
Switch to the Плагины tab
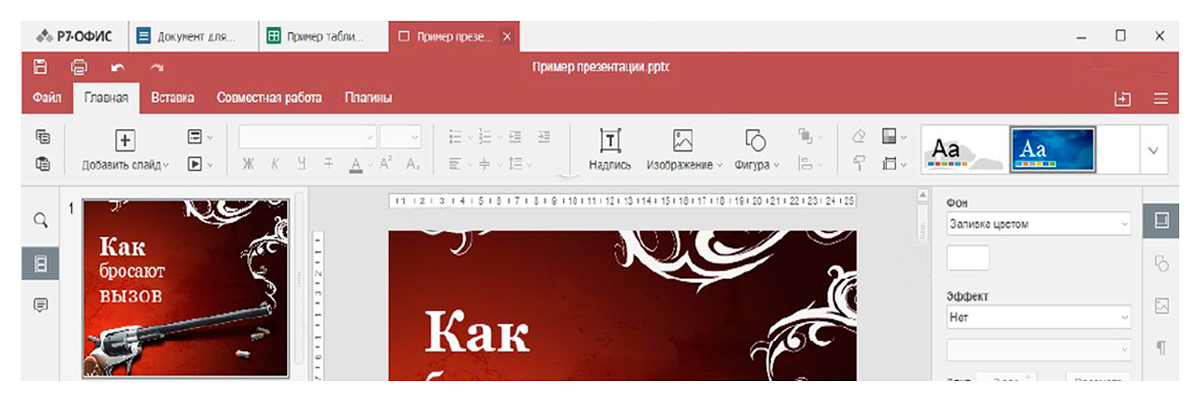coord(368,98)
